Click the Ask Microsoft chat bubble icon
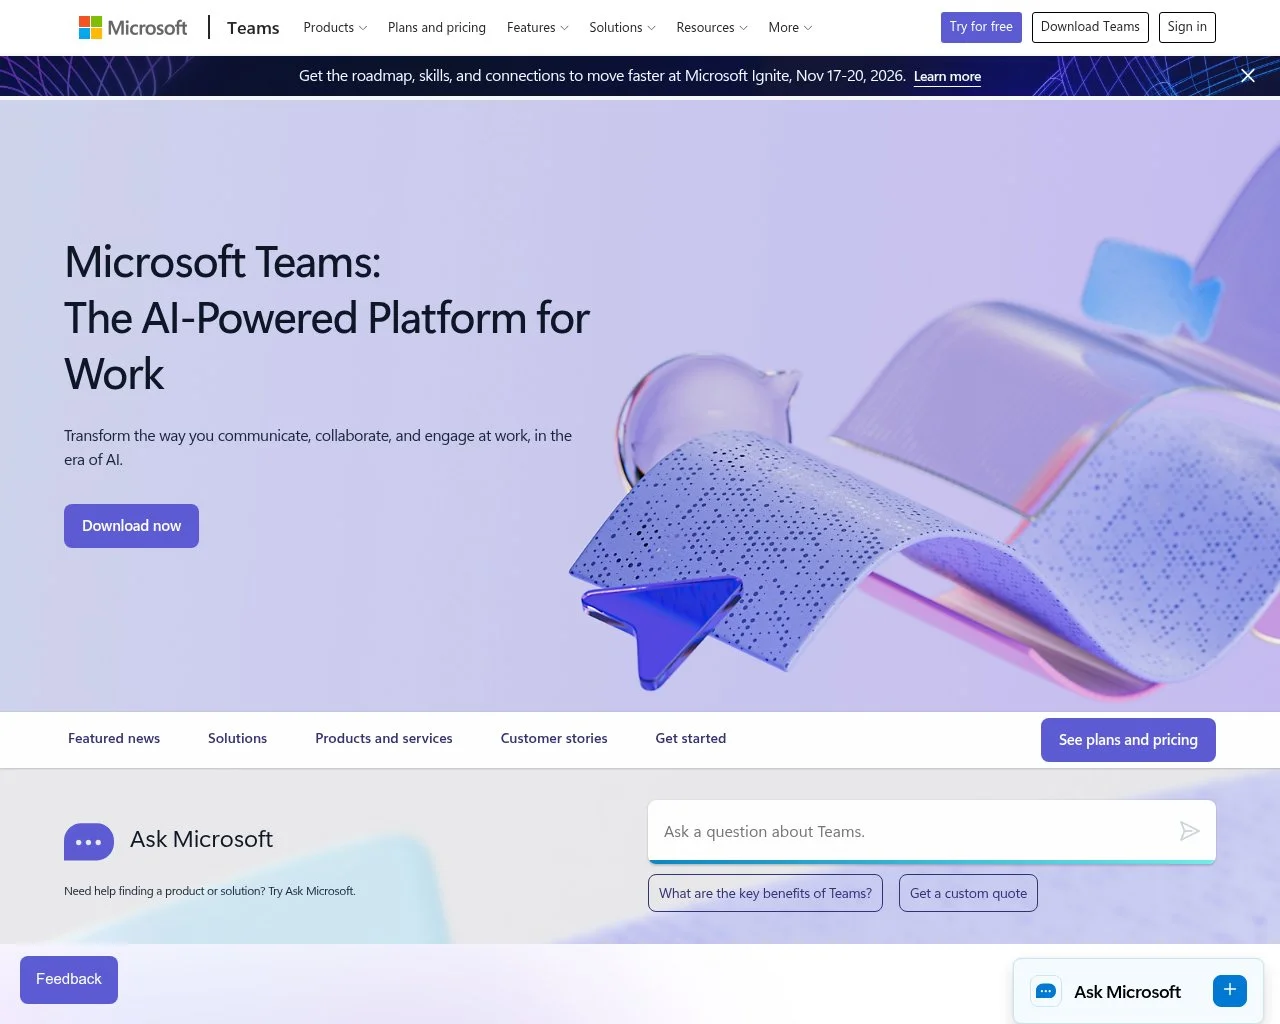 89,842
